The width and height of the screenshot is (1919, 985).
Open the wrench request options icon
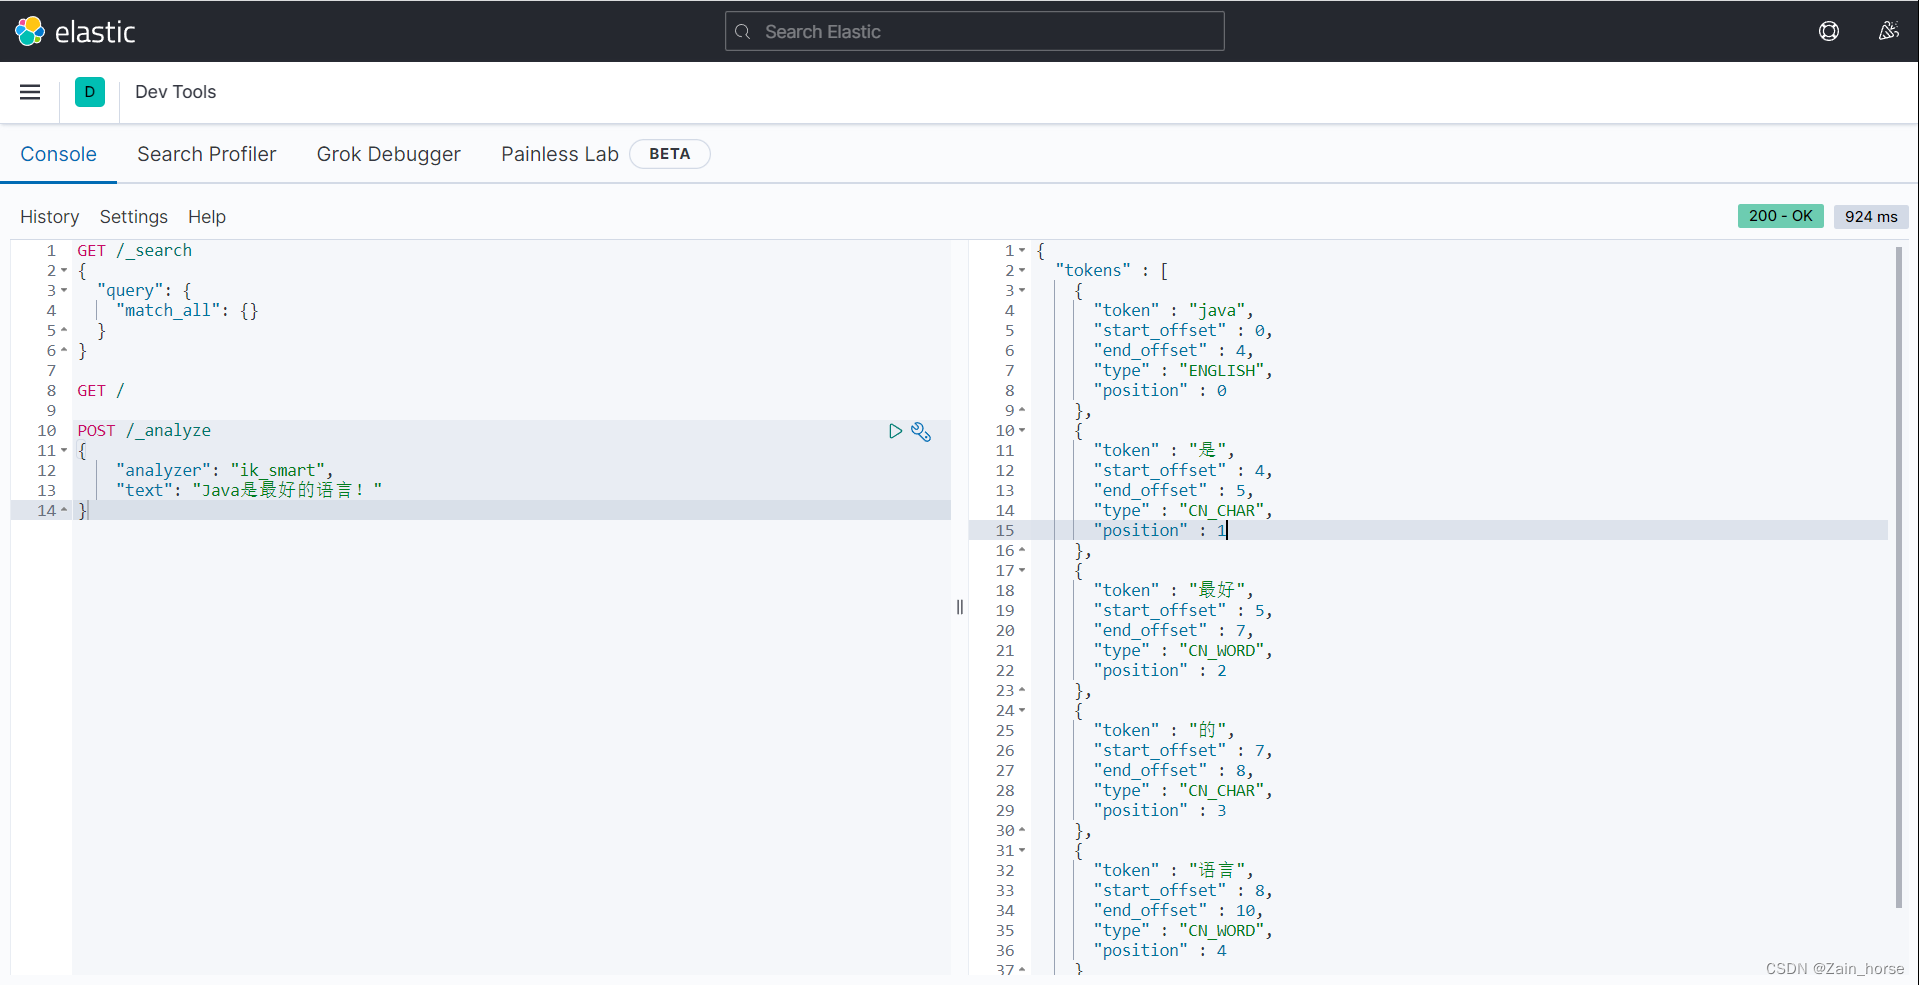[x=921, y=431]
